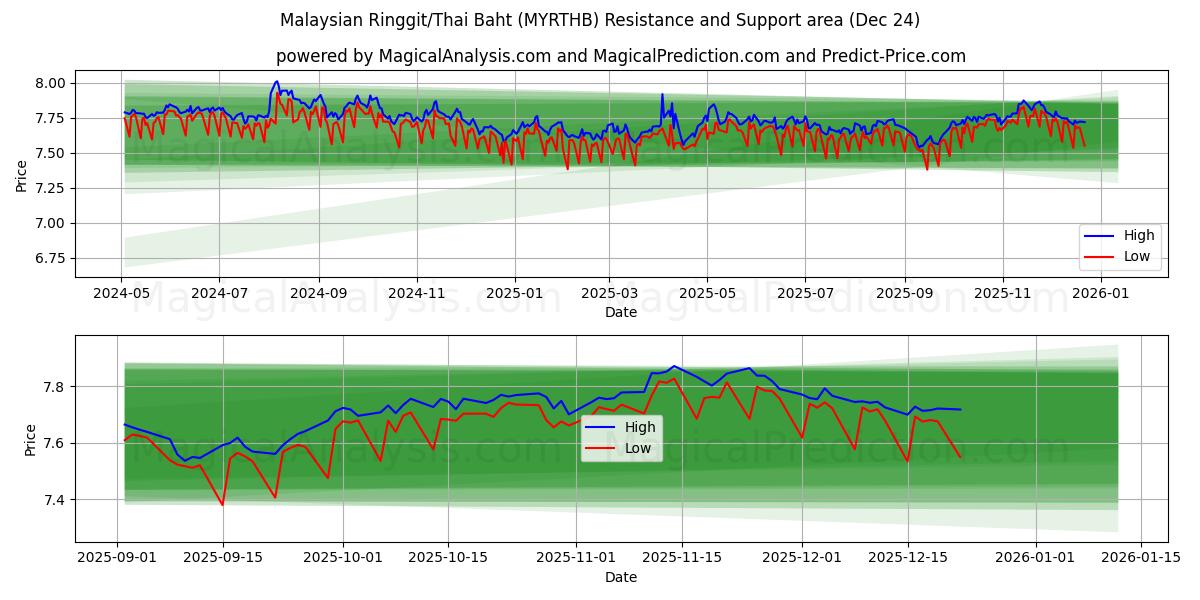Toggle the High legend entry in bottom chart
The height and width of the screenshot is (600, 1200).
point(625,426)
